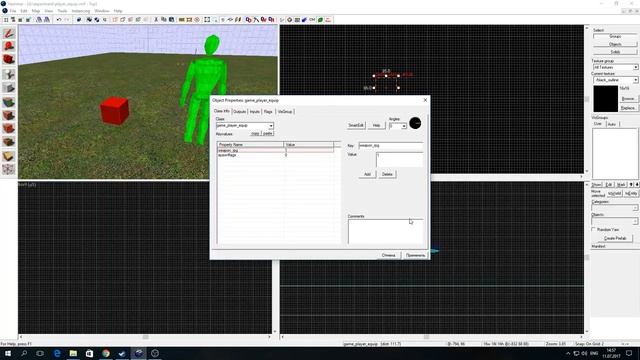Click the Cancel button at dialog bottom
The image size is (640, 360).
click(x=389, y=255)
